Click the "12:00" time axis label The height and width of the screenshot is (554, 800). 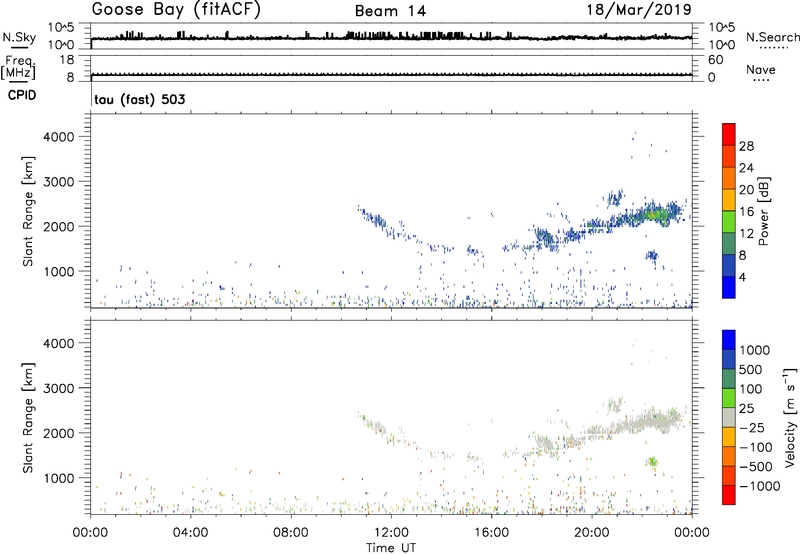click(391, 533)
